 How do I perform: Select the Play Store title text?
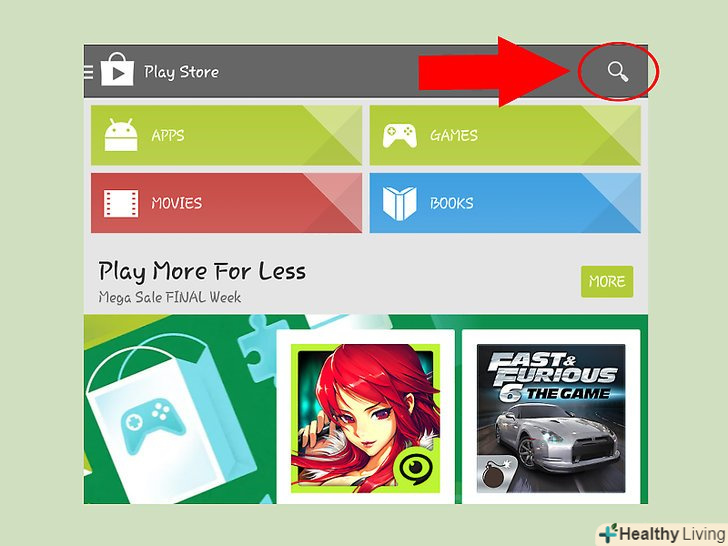(x=181, y=72)
